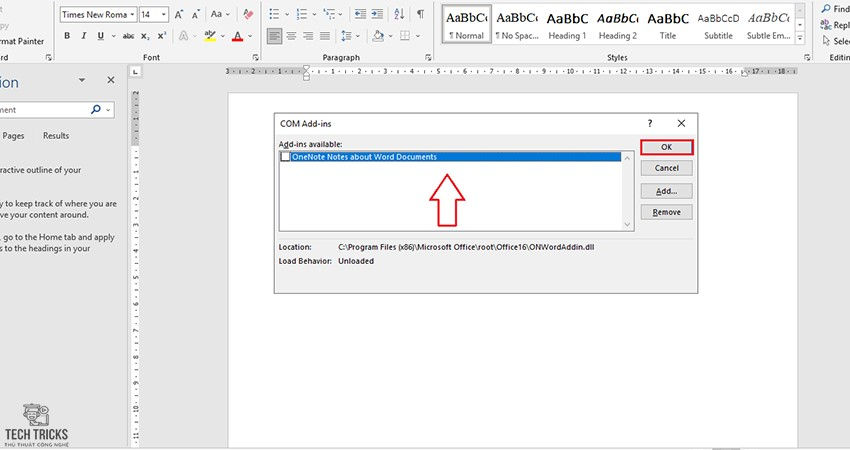The width and height of the screenshot is (850, 450).
Task: Decrease font size with Shrink Font
Action: pyautogui.click(x=195, y=15)
